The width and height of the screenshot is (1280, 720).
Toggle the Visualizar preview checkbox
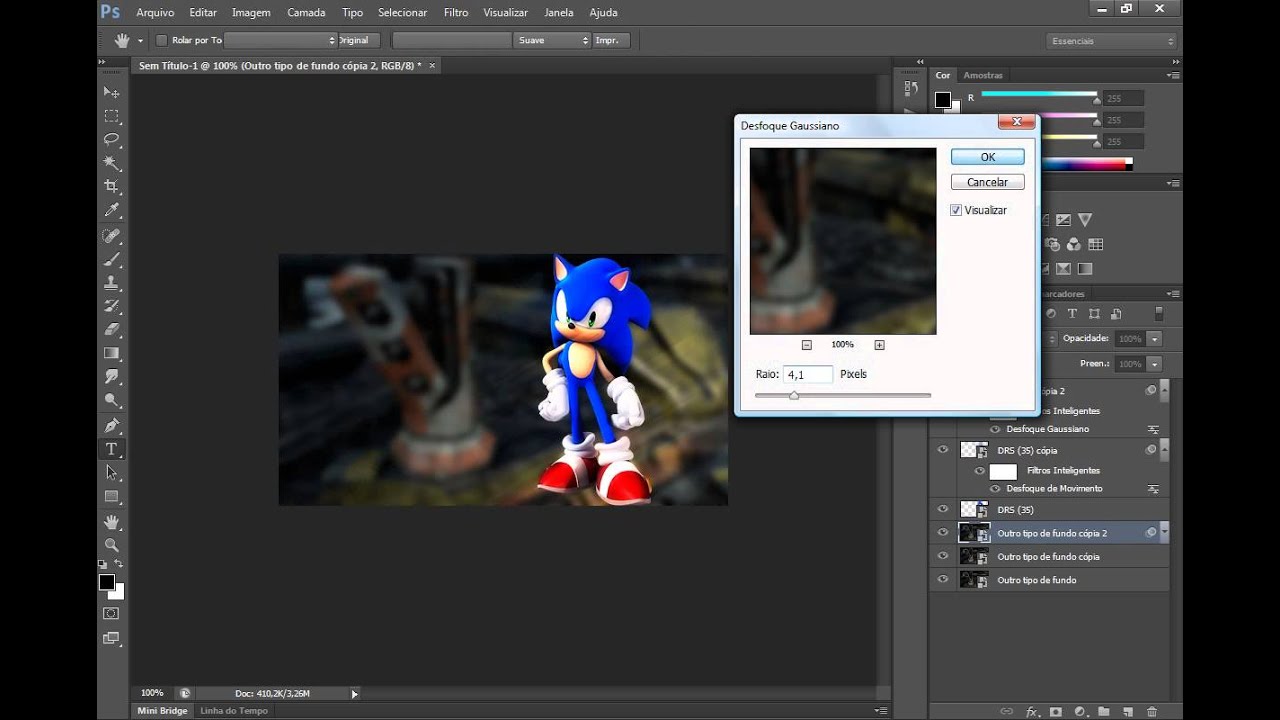click(x=956, y=210)
